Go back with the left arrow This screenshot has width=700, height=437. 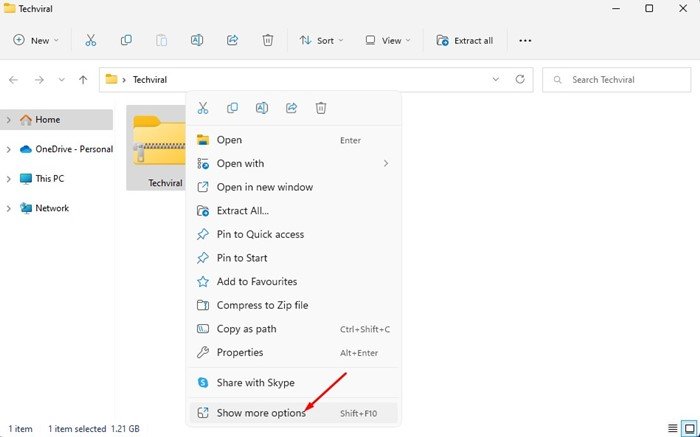coord(13,80)
